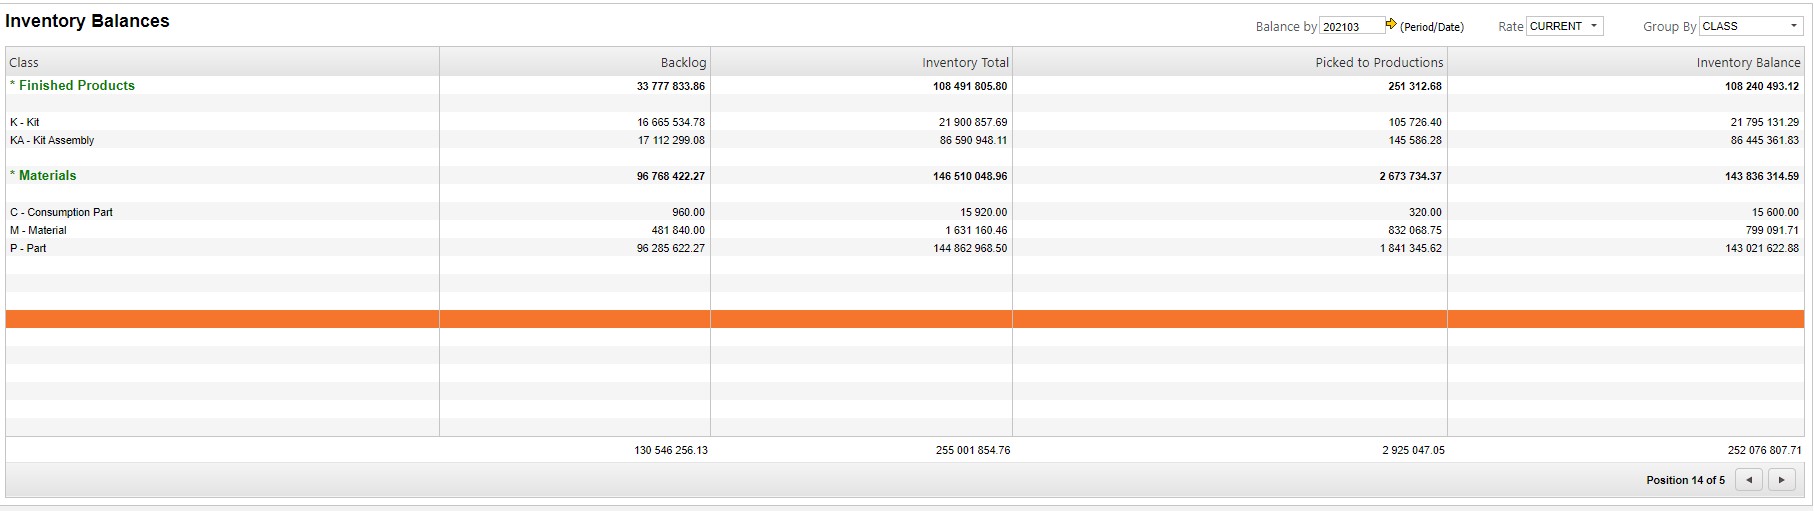This screenshot has height=511, width=1814.
Task: Click the Picked to Productions column header
Action: coord(1379,62)
